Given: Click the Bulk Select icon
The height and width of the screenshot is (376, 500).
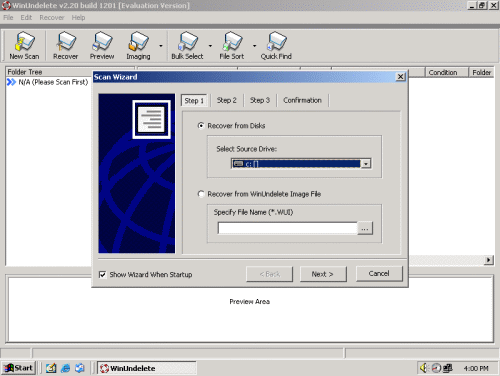Looking at the screenshot, I should point(187,46).
